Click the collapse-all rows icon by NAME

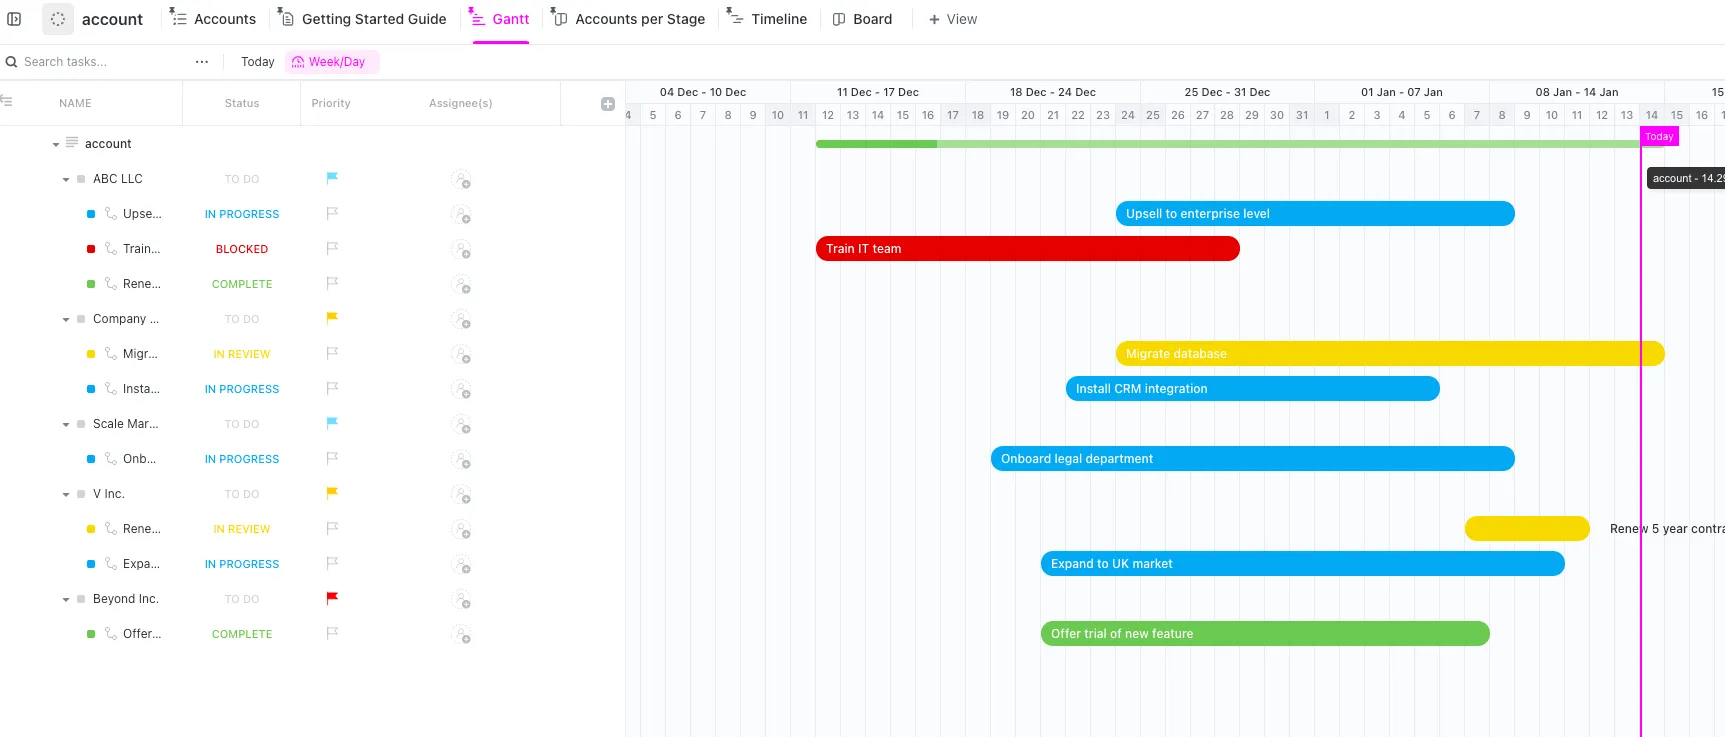tap(6, 101)
